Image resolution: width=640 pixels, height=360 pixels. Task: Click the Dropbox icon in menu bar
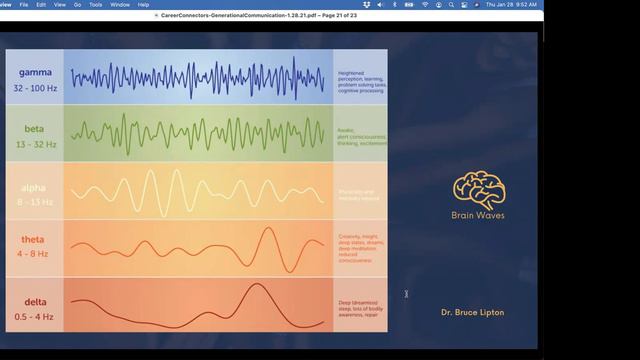[x=366, y=5]
